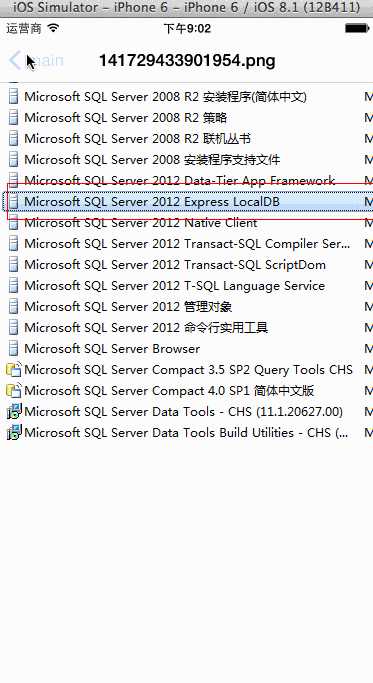Click the 运营商 carrier label
The width and height of the screenshot is (373, 683).
click(24, 28)
